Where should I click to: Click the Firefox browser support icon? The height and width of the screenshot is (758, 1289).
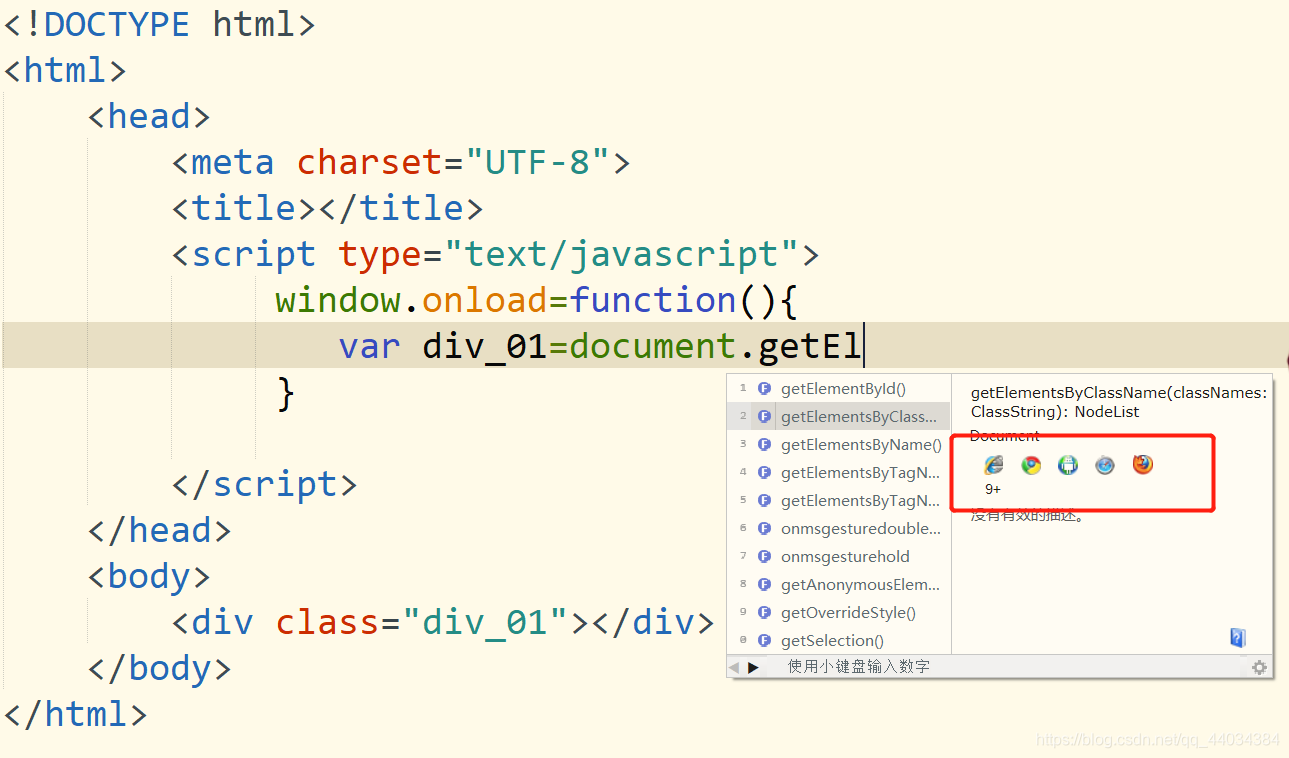point(1142,464)
